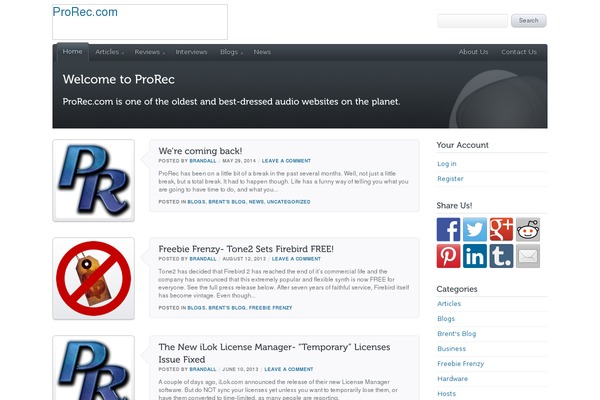Open the Brent's Blog category in the sidebar
This screenshot has height=400, width=600.
pos(457,333)
